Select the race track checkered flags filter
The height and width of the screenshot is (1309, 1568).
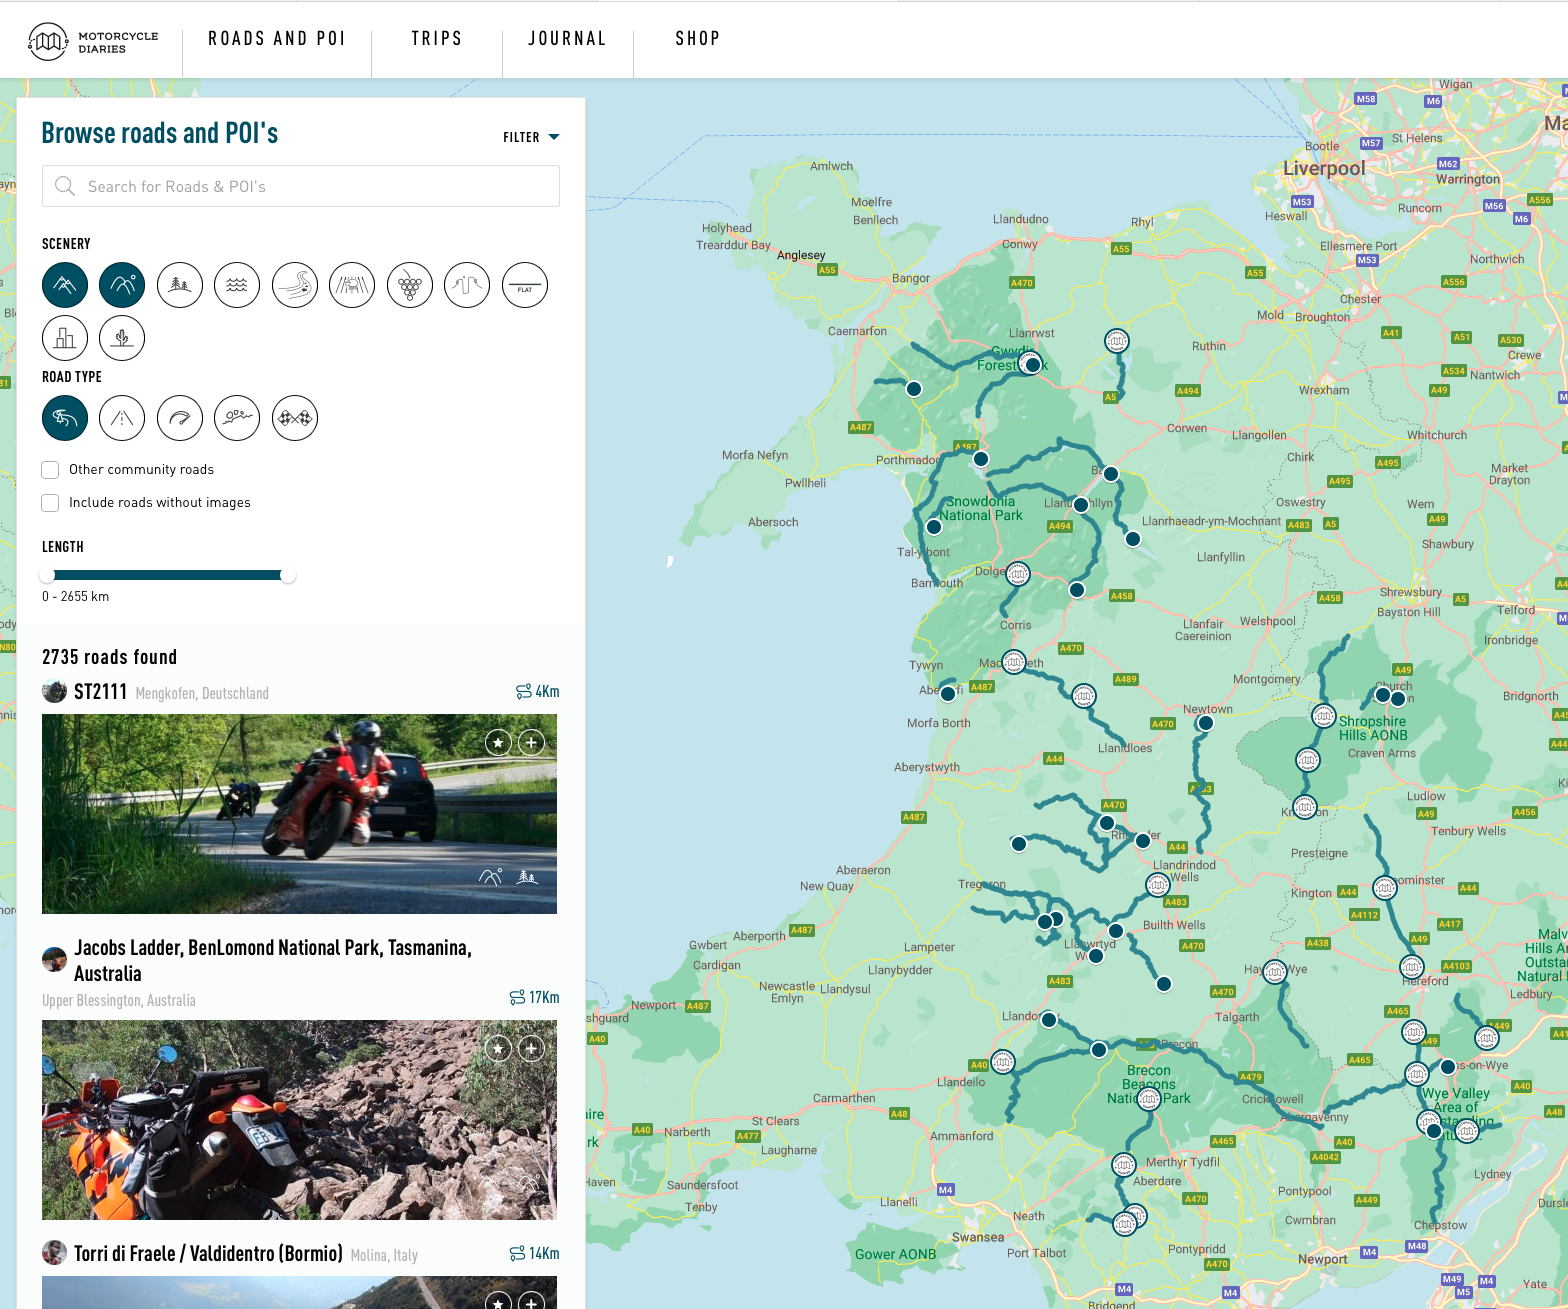pos(295,418)
